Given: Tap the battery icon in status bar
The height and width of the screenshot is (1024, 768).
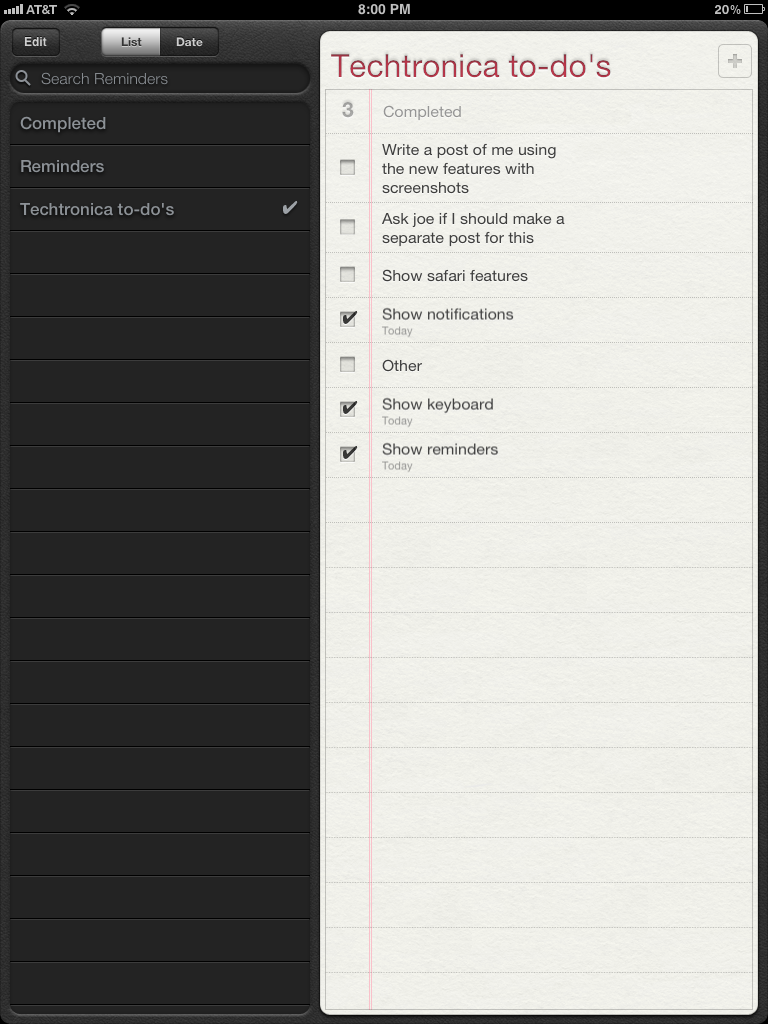Looking at the screenshot, I should [x=753, y=10].
